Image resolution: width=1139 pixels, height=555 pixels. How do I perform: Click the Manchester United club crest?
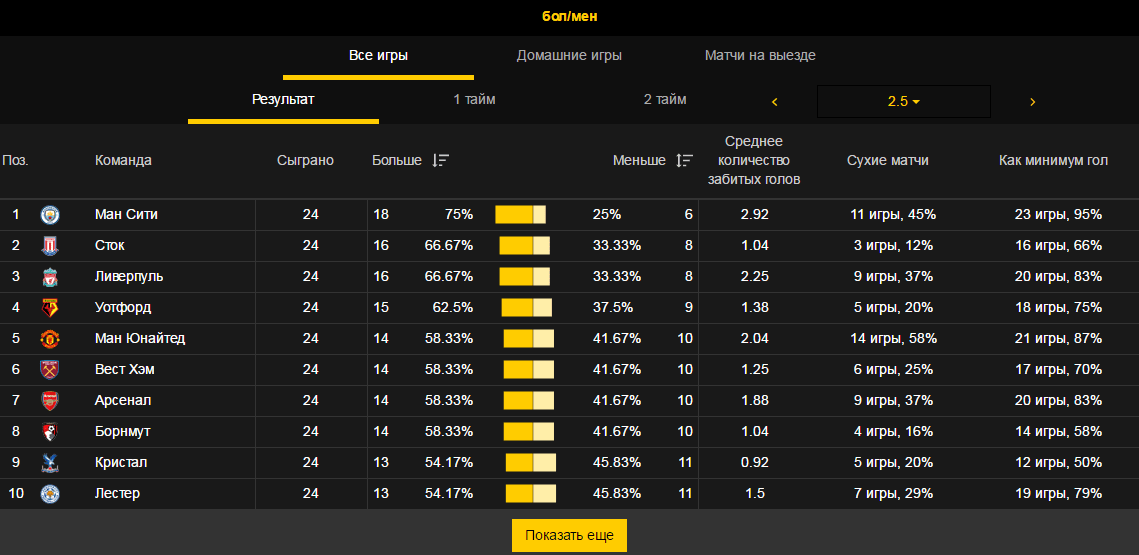[50, 339]
